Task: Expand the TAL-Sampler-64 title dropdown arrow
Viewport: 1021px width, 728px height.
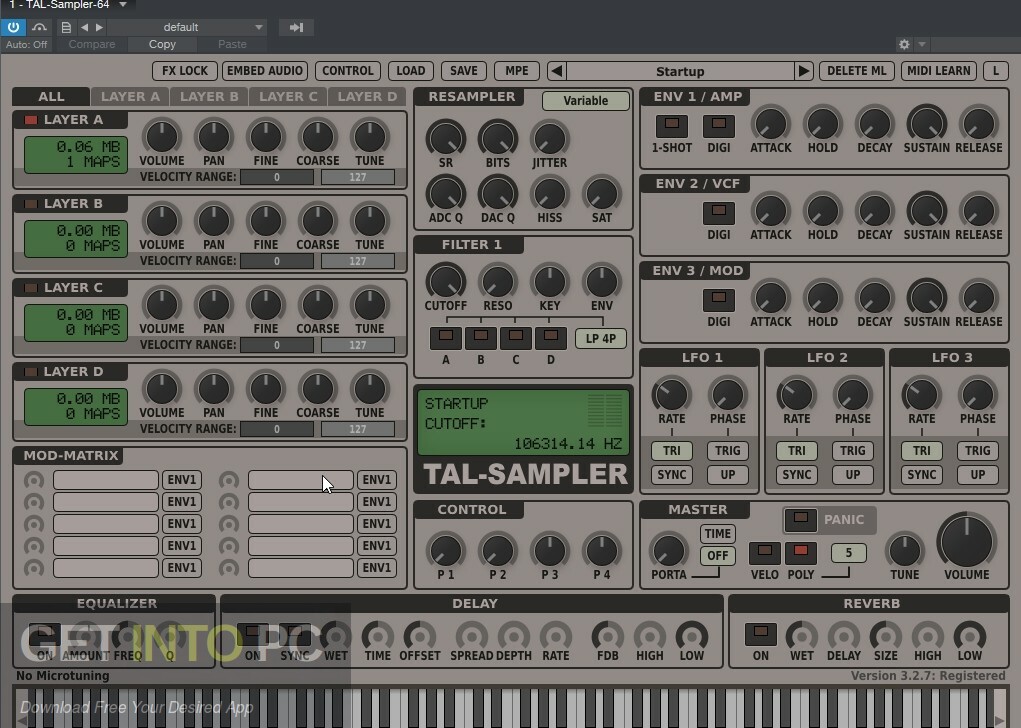Action: click(x=122, y=5)
